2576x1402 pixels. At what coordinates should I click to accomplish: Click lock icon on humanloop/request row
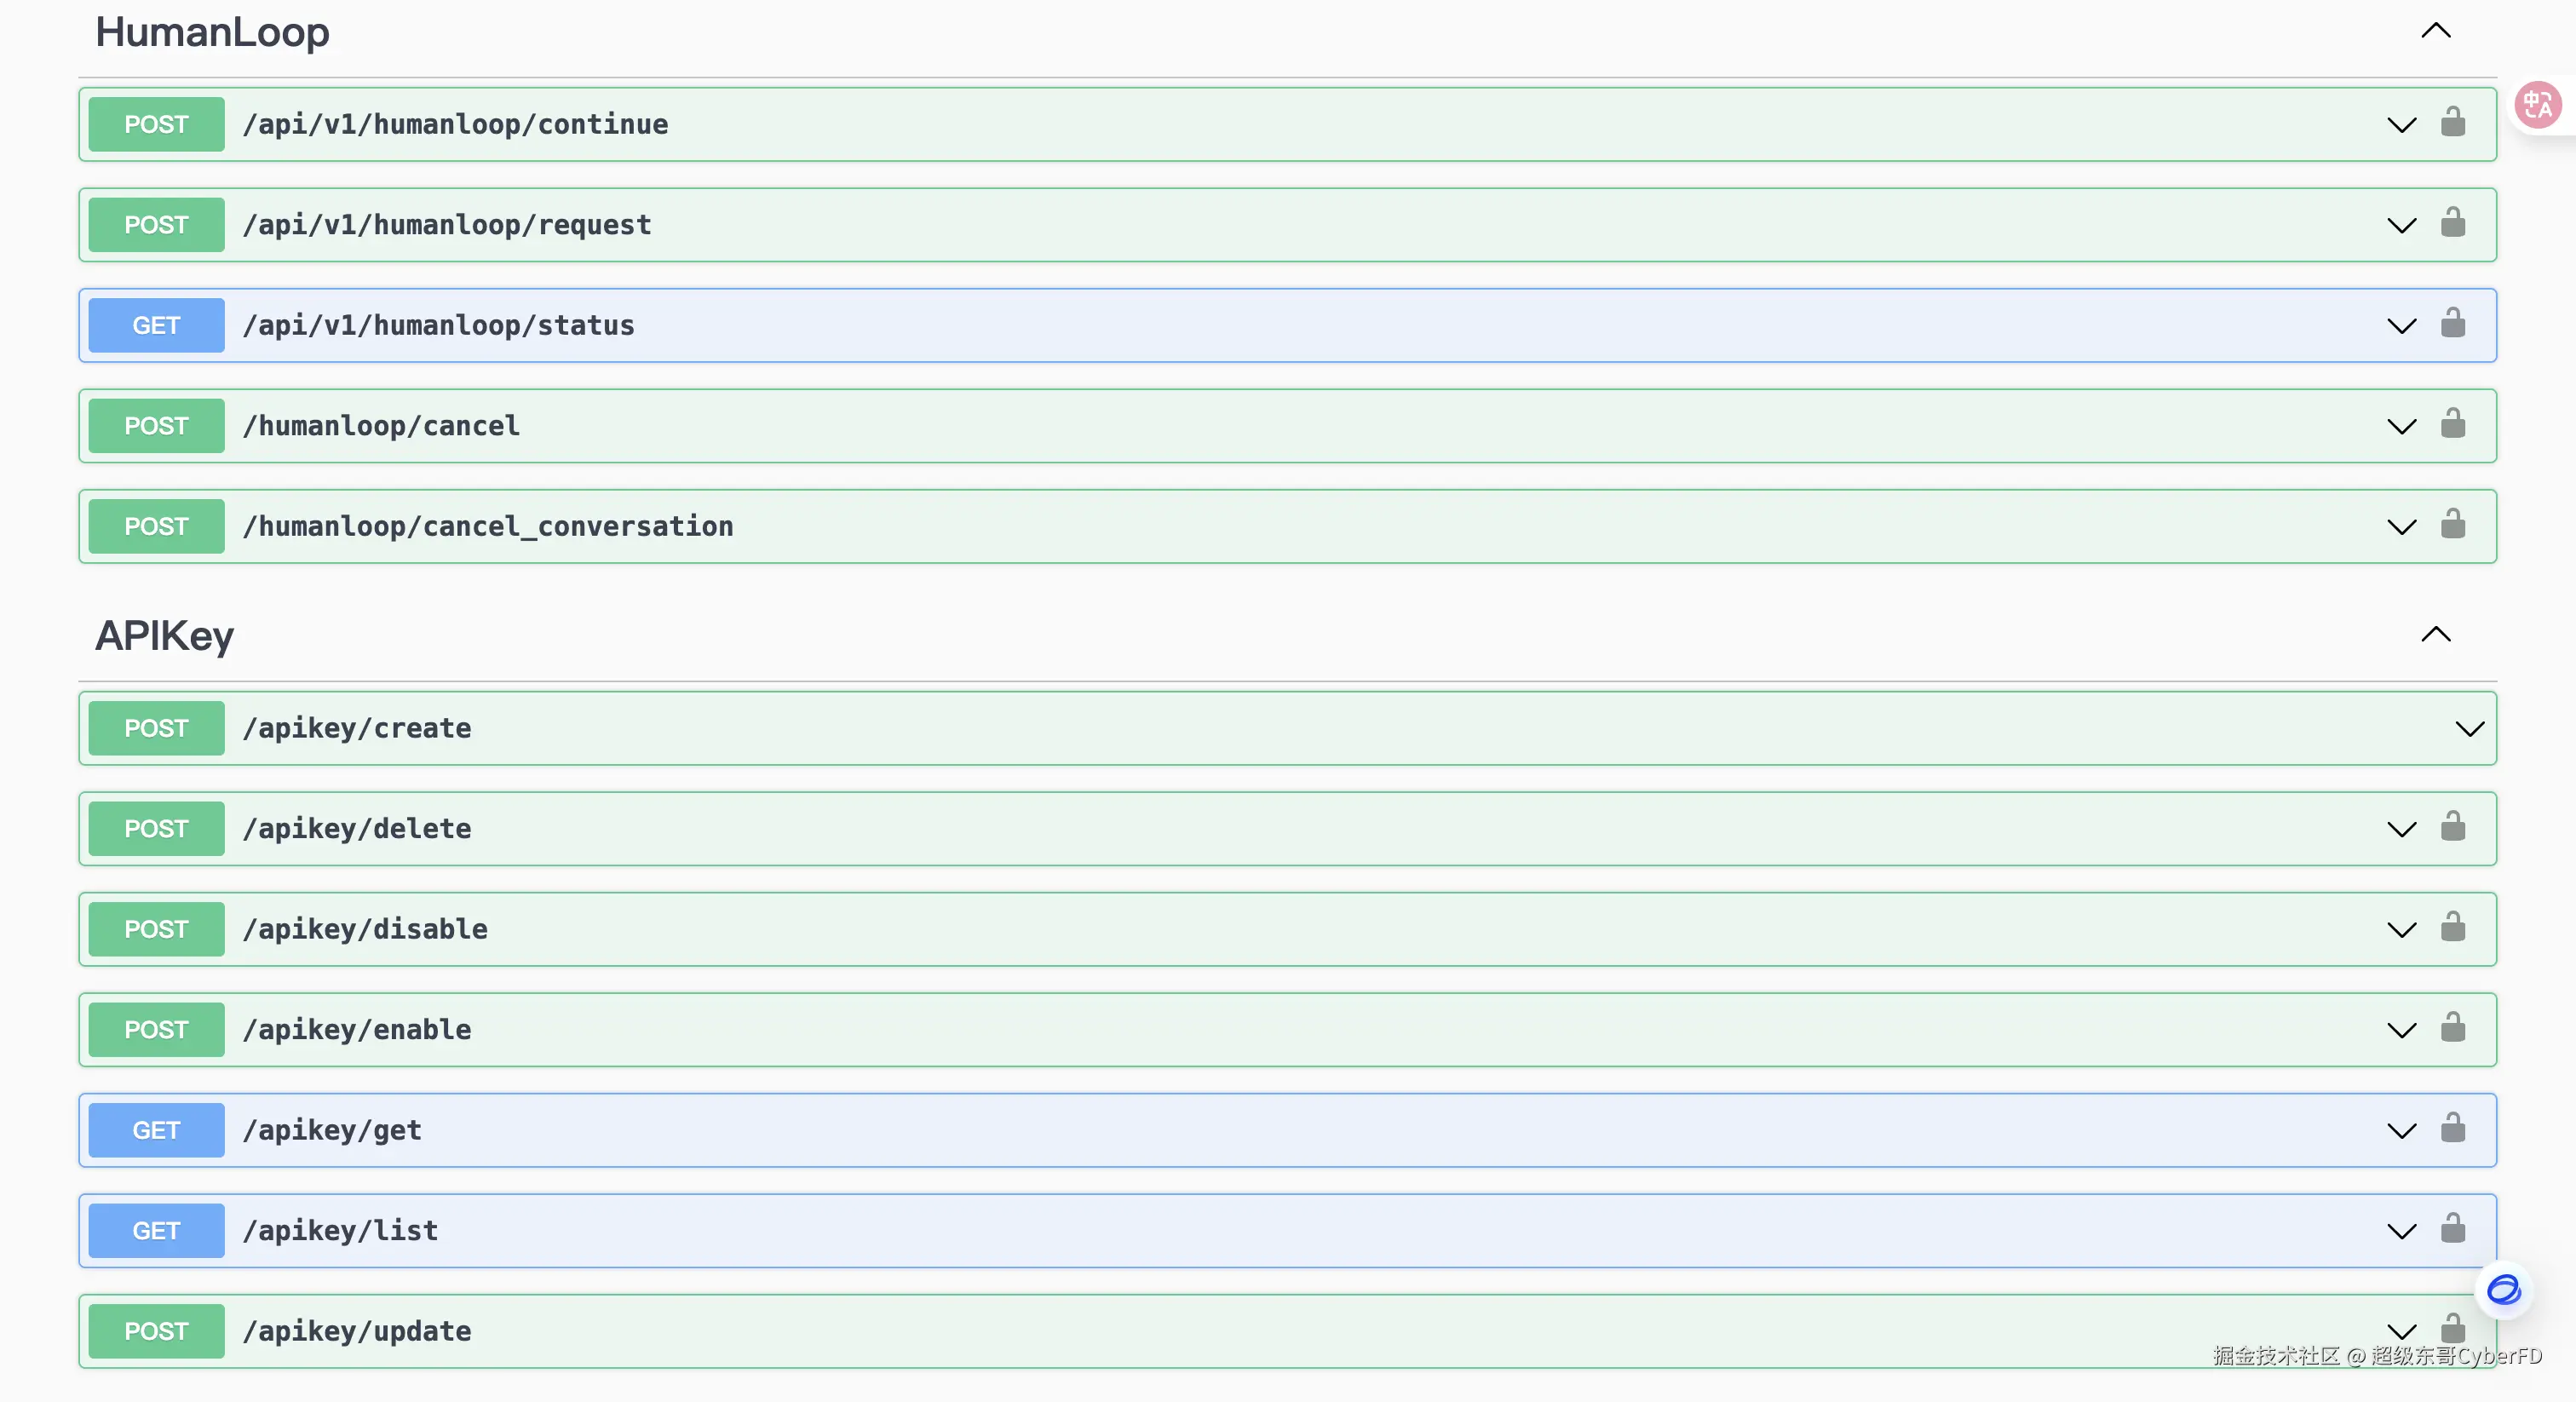click(2452, 223)
